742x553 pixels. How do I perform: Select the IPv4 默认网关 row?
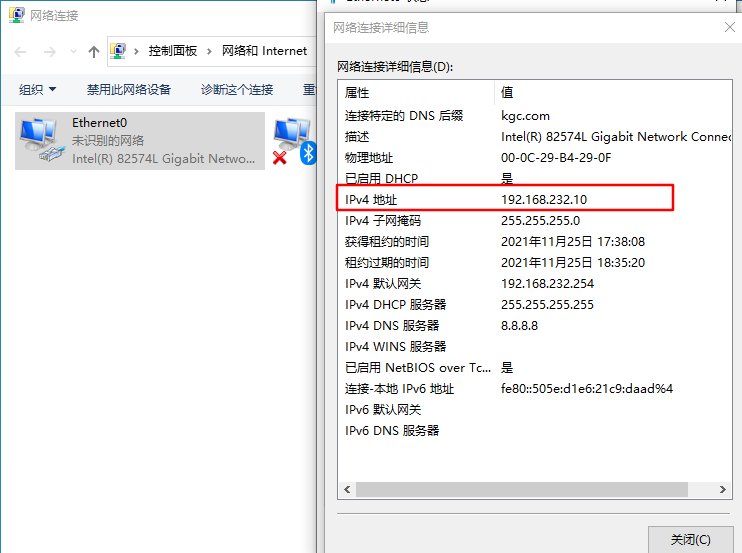535,284
